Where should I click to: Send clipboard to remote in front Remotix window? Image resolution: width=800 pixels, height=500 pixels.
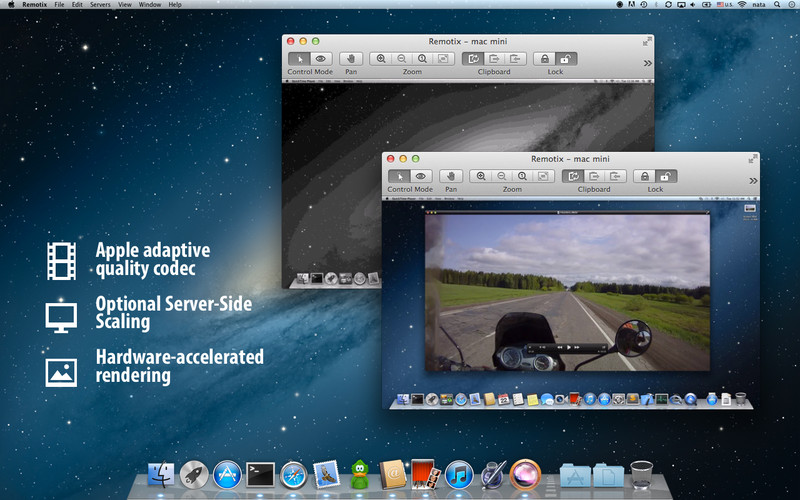(594, 176)
